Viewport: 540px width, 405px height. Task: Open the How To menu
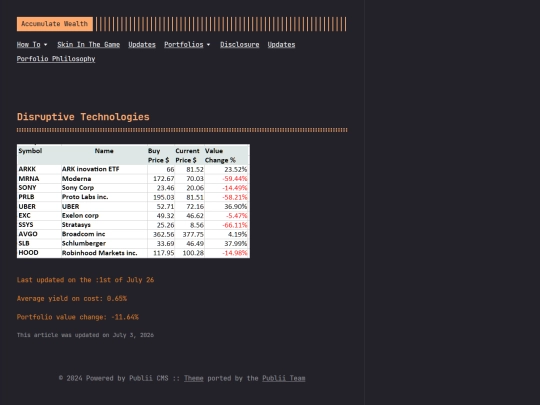[29, 45]
